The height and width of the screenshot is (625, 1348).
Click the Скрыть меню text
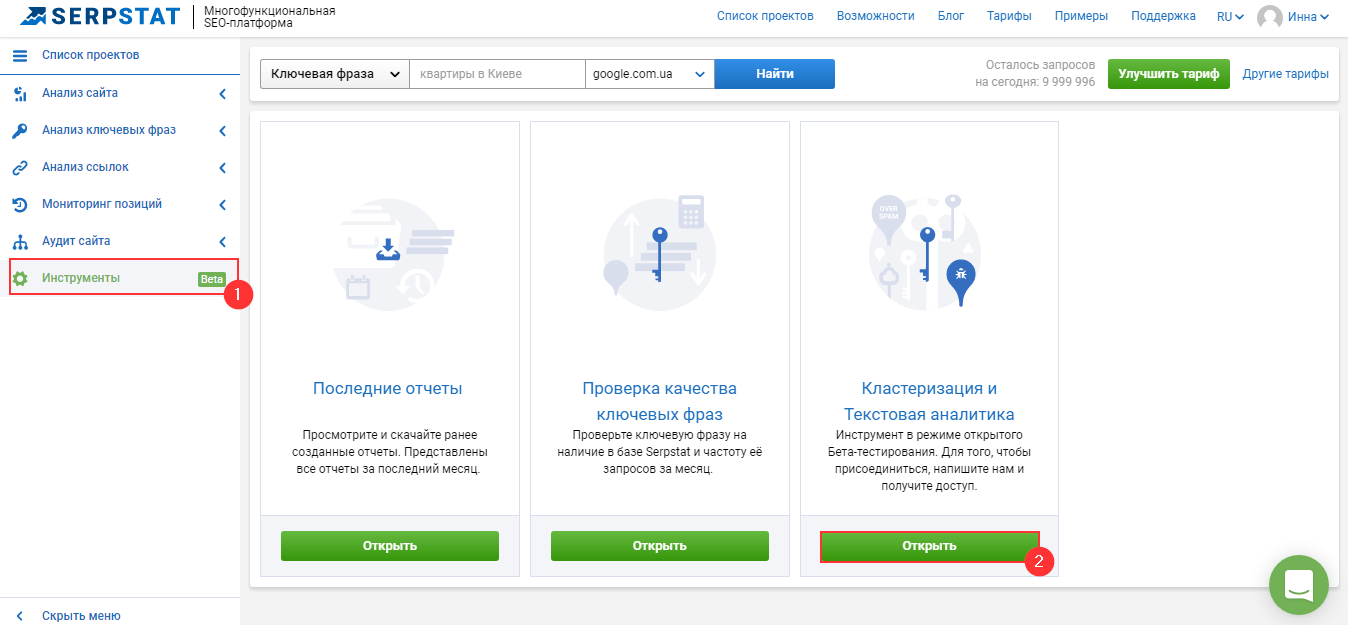[81, 616]
